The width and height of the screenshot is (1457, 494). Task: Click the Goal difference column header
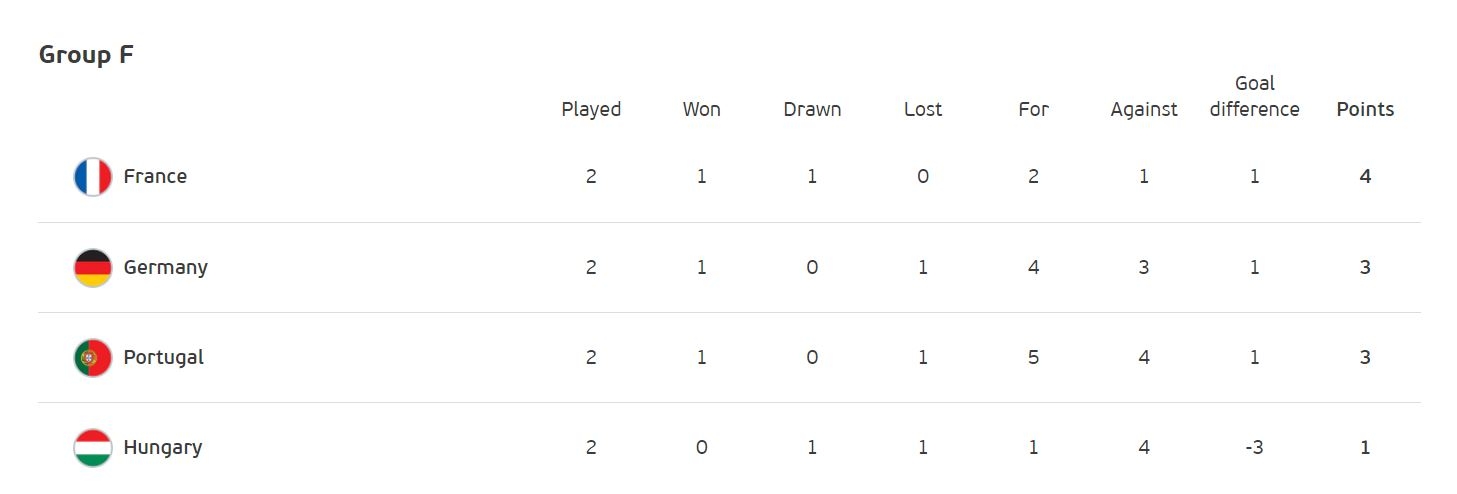(1255, 96)
